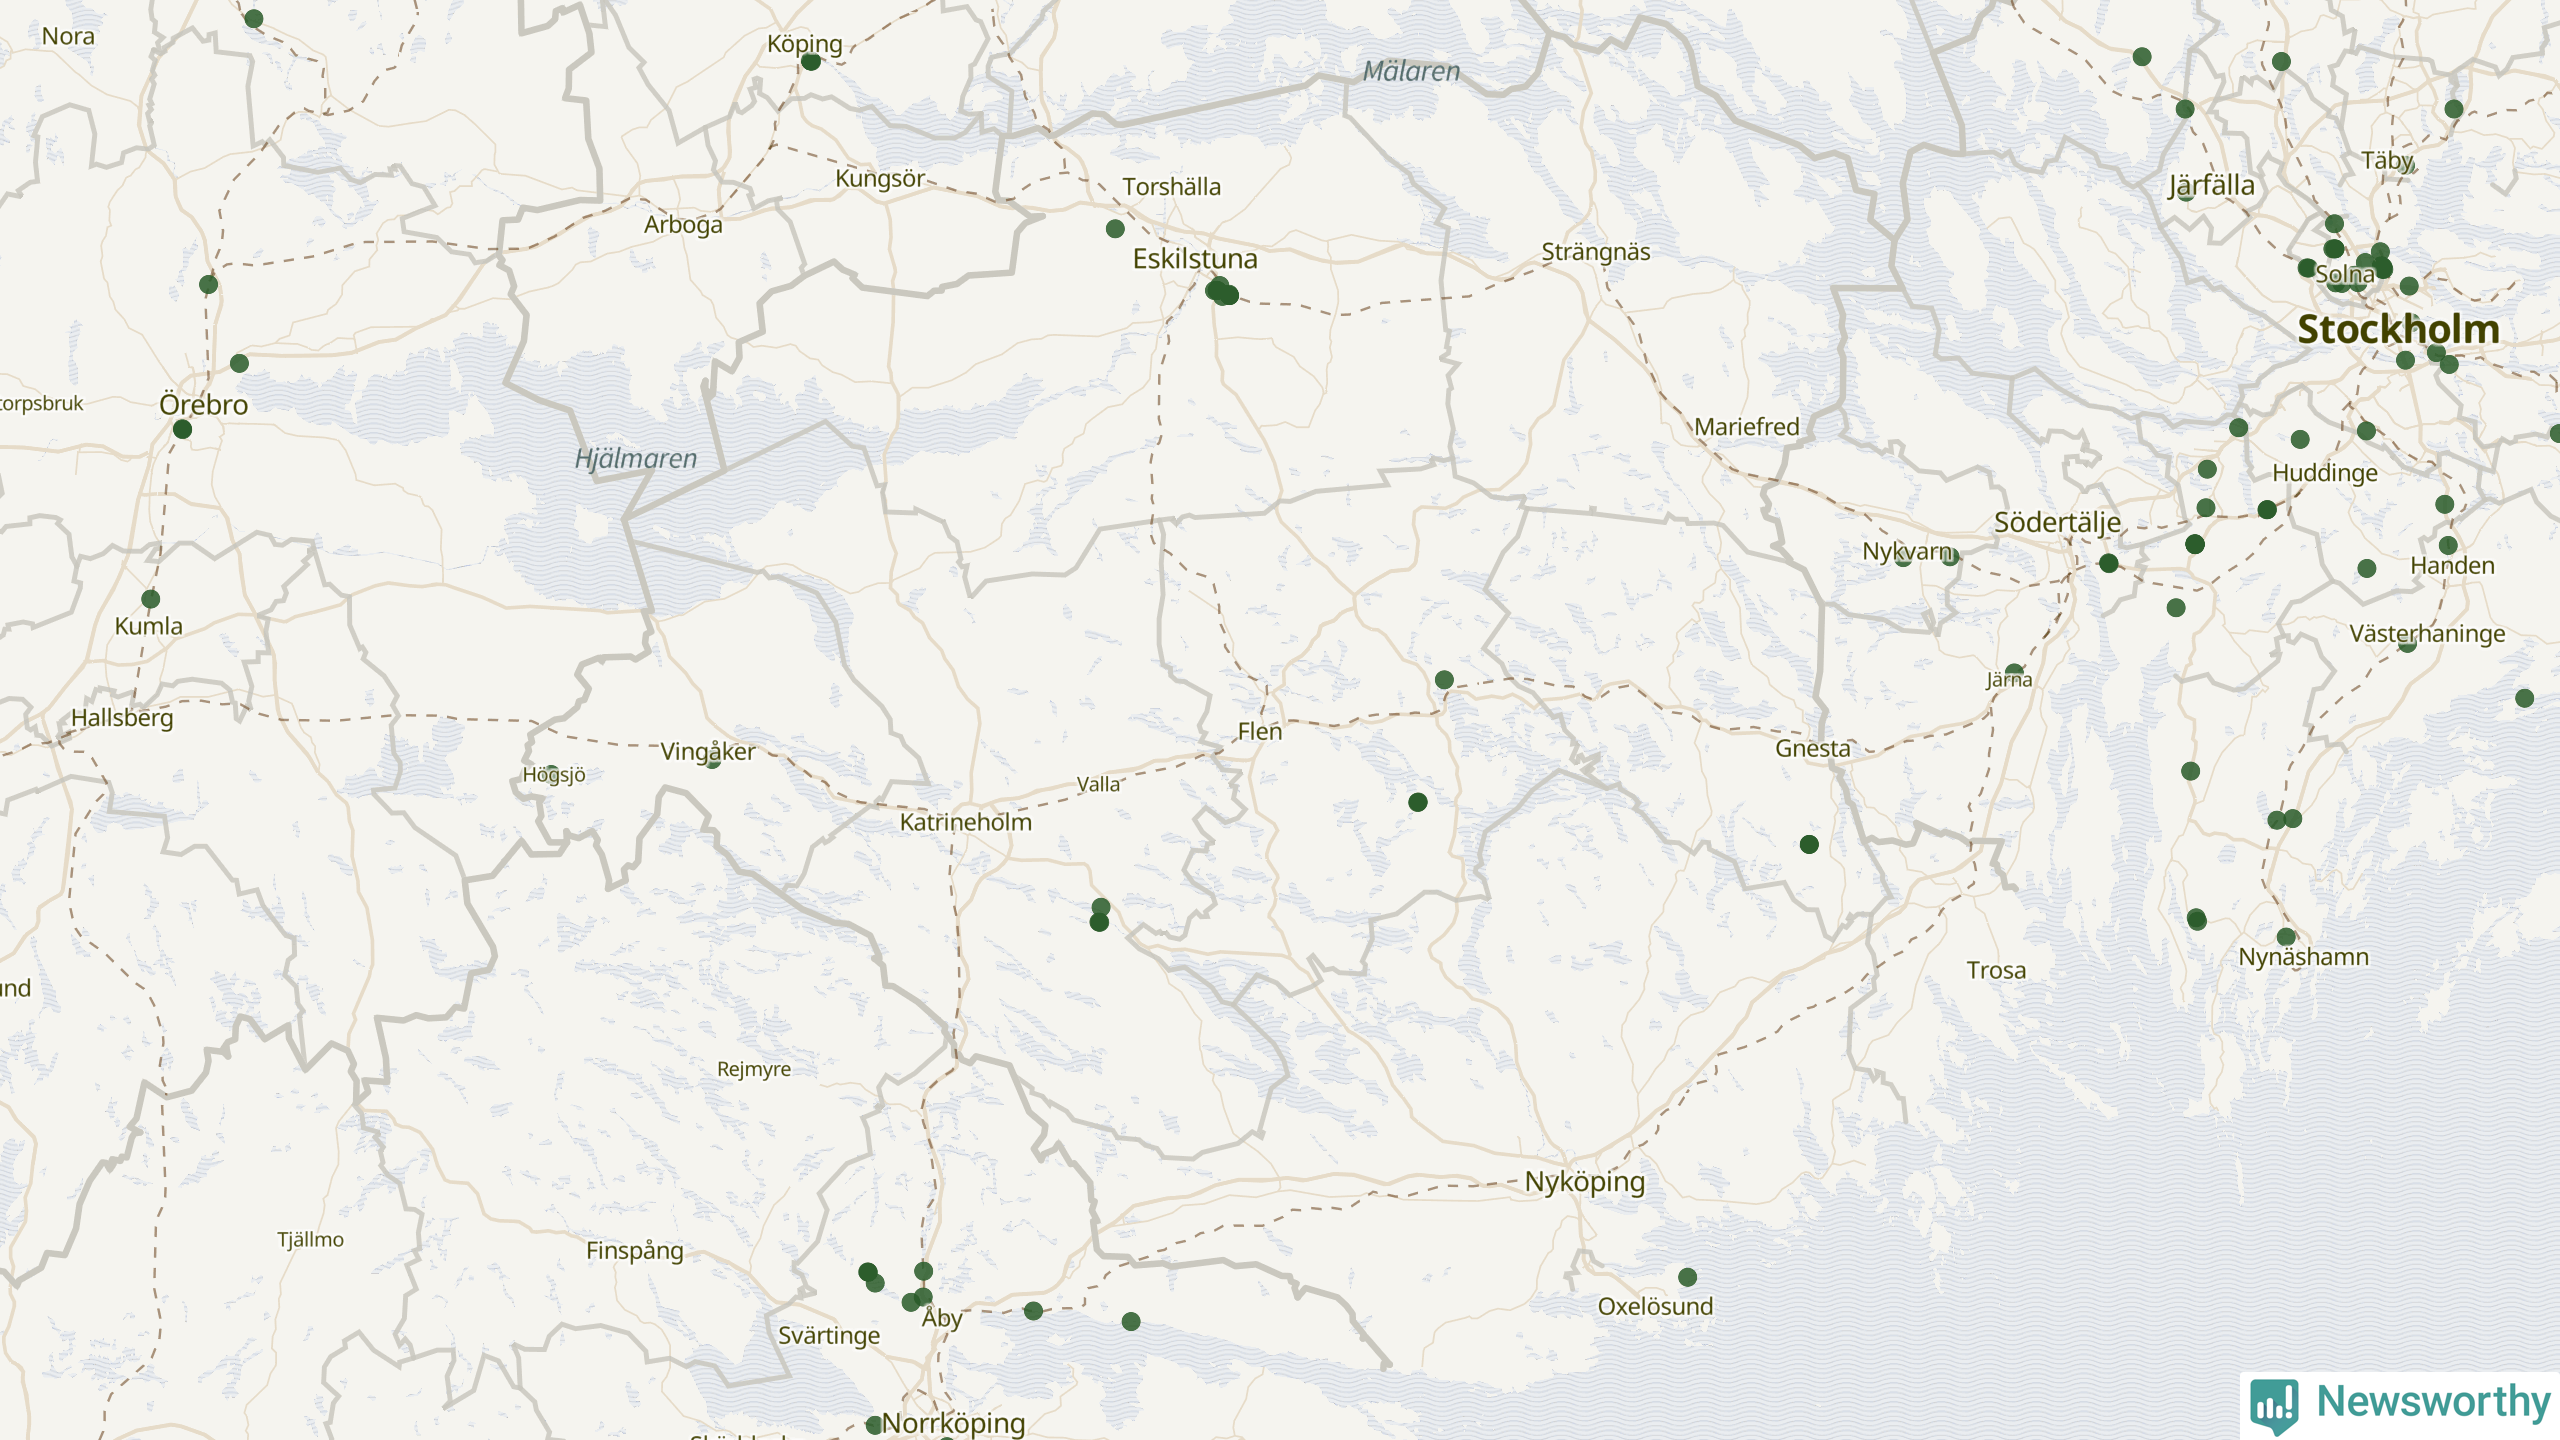
Task: Click the Trosa town label
Action: [x=1996, y=970]
